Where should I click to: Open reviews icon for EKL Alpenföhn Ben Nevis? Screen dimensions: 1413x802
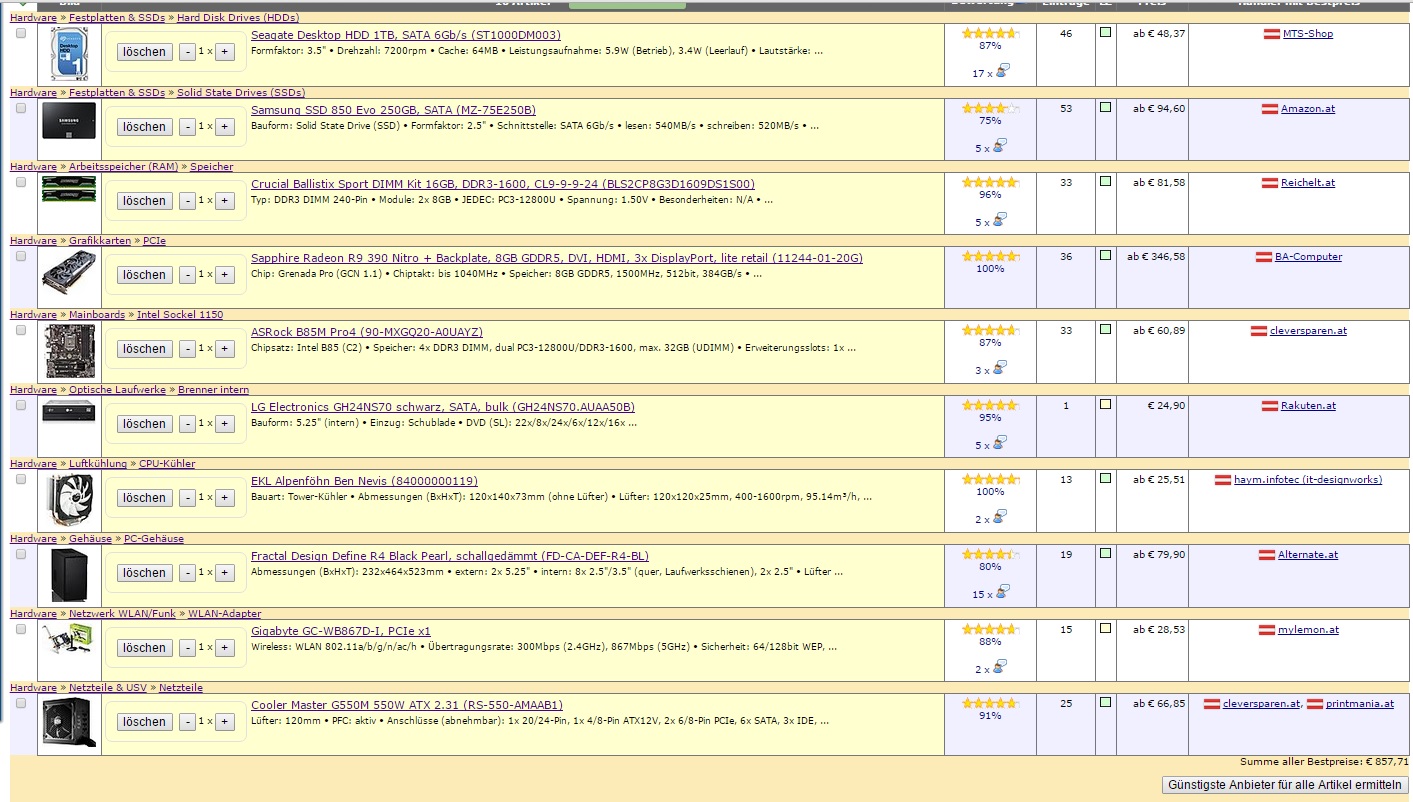tap(1001, 517)
